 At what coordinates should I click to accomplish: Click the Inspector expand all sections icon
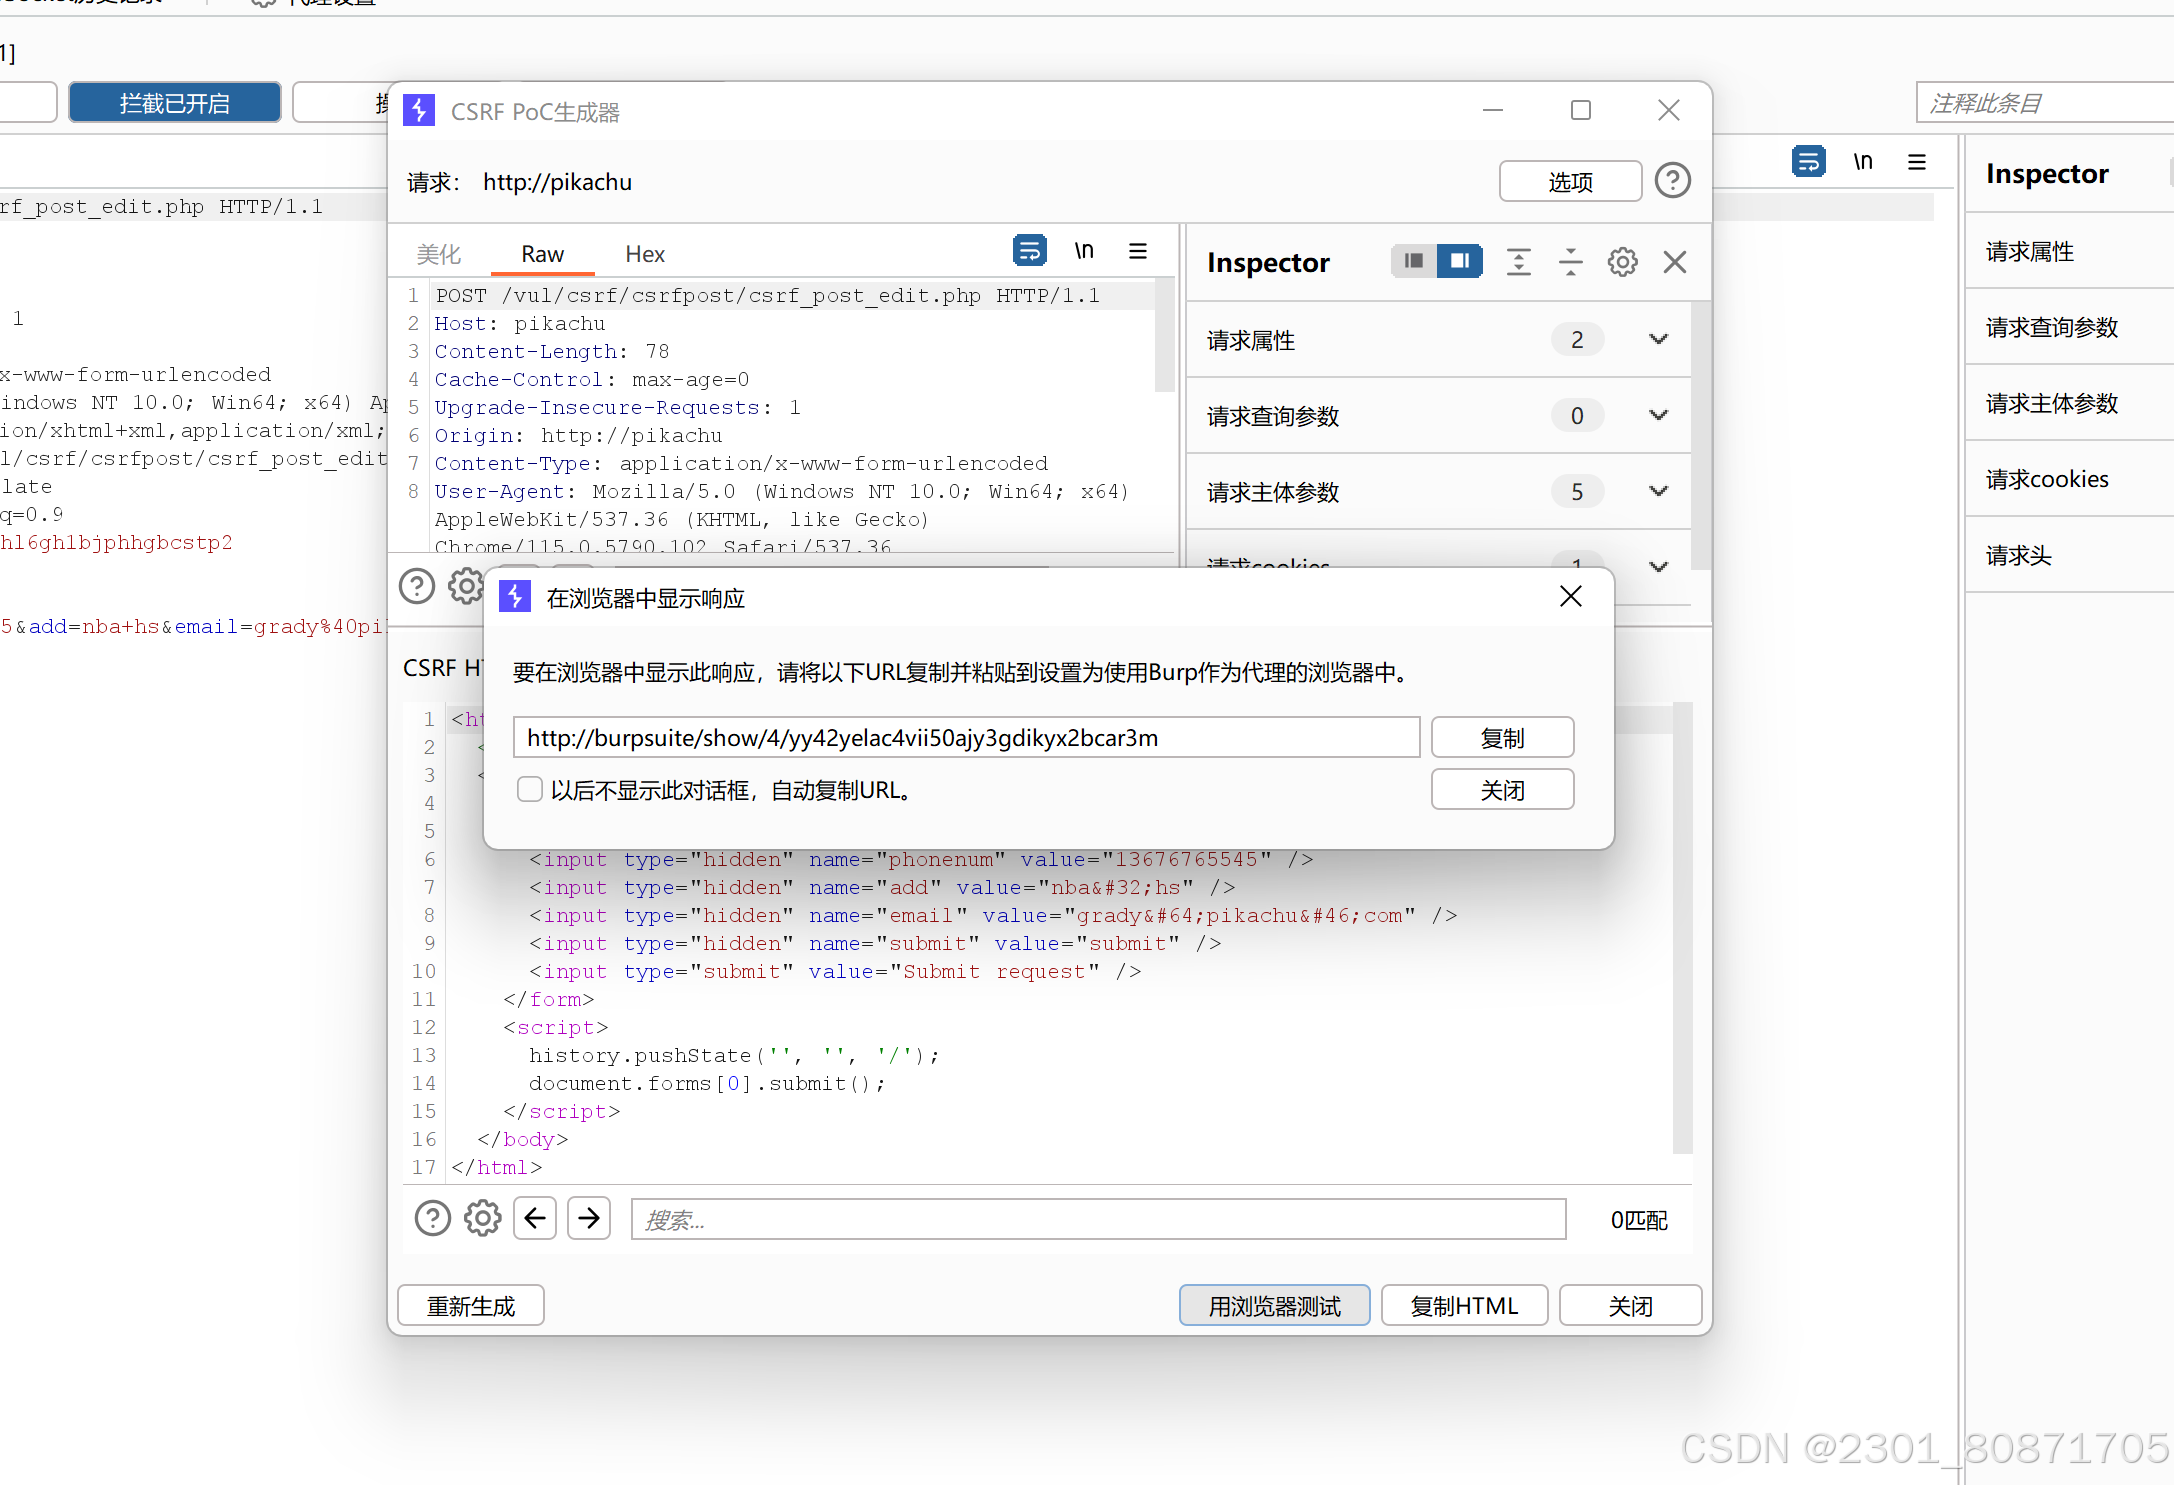point(1518,262)
